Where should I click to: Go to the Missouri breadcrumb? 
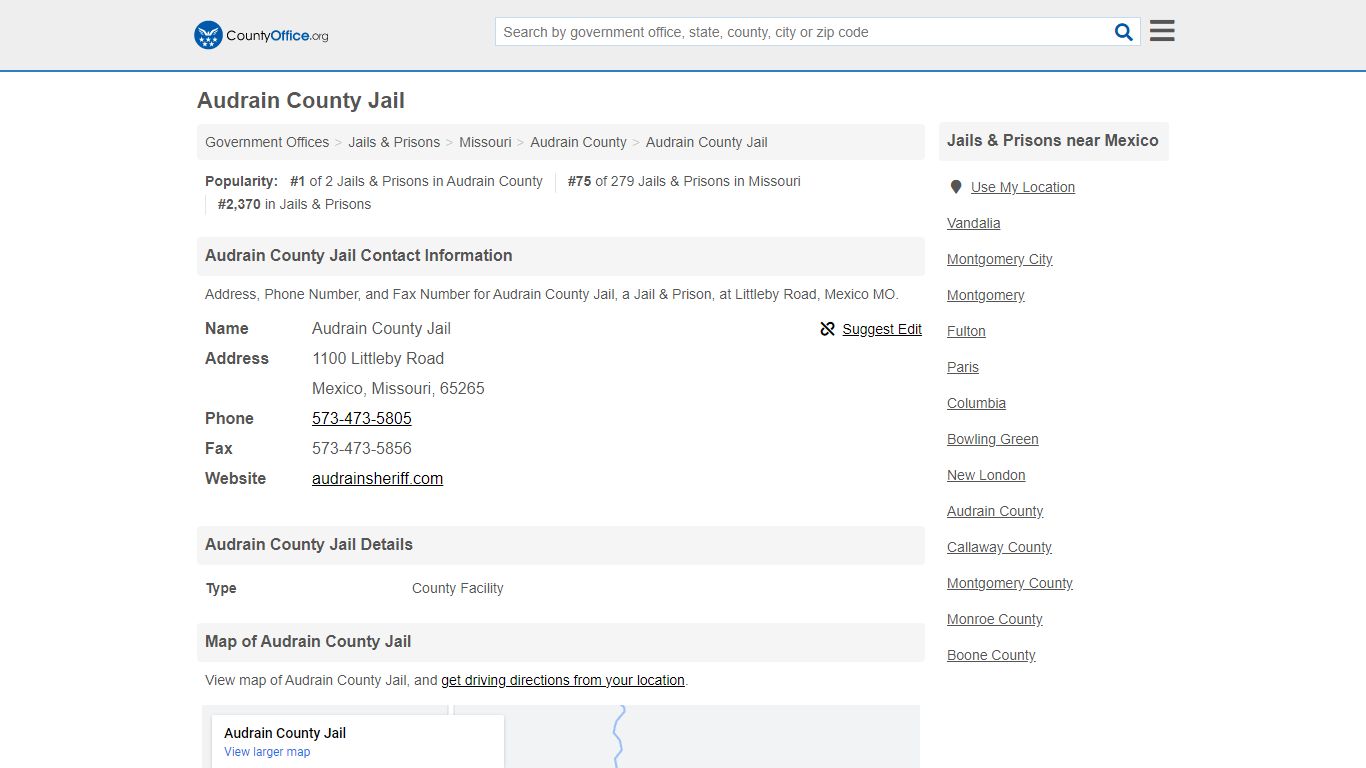tap(485, 142)
